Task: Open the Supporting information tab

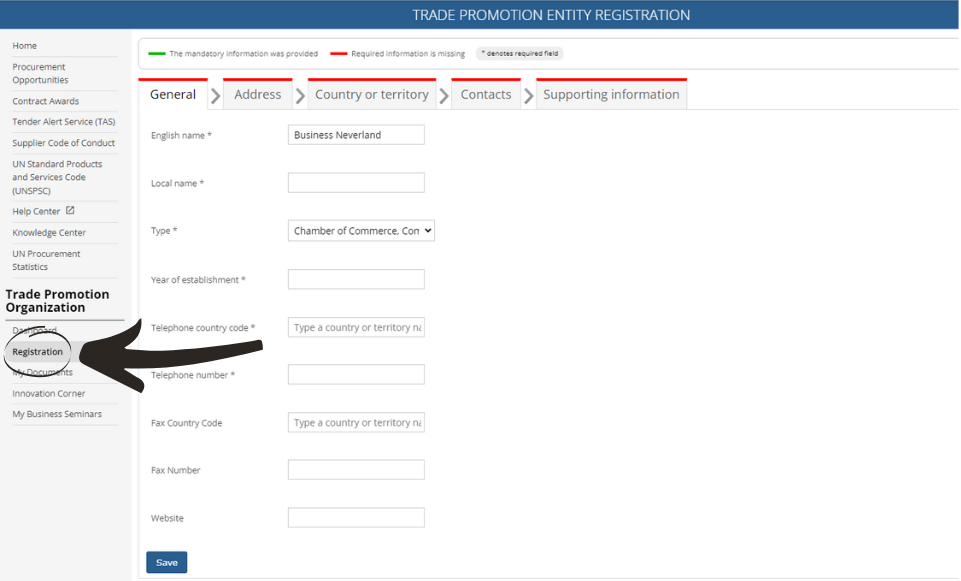Action: [611, 94]
